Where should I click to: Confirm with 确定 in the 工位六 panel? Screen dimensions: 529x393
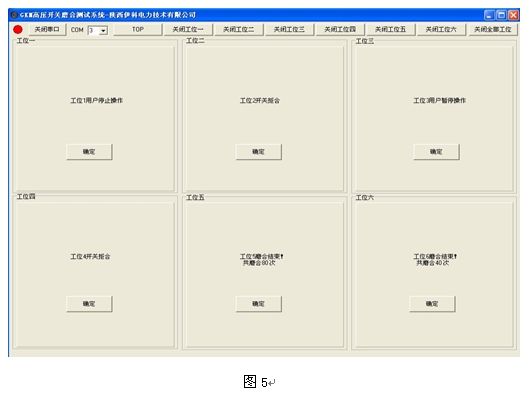pyautogui.click(x=432, y=304)
